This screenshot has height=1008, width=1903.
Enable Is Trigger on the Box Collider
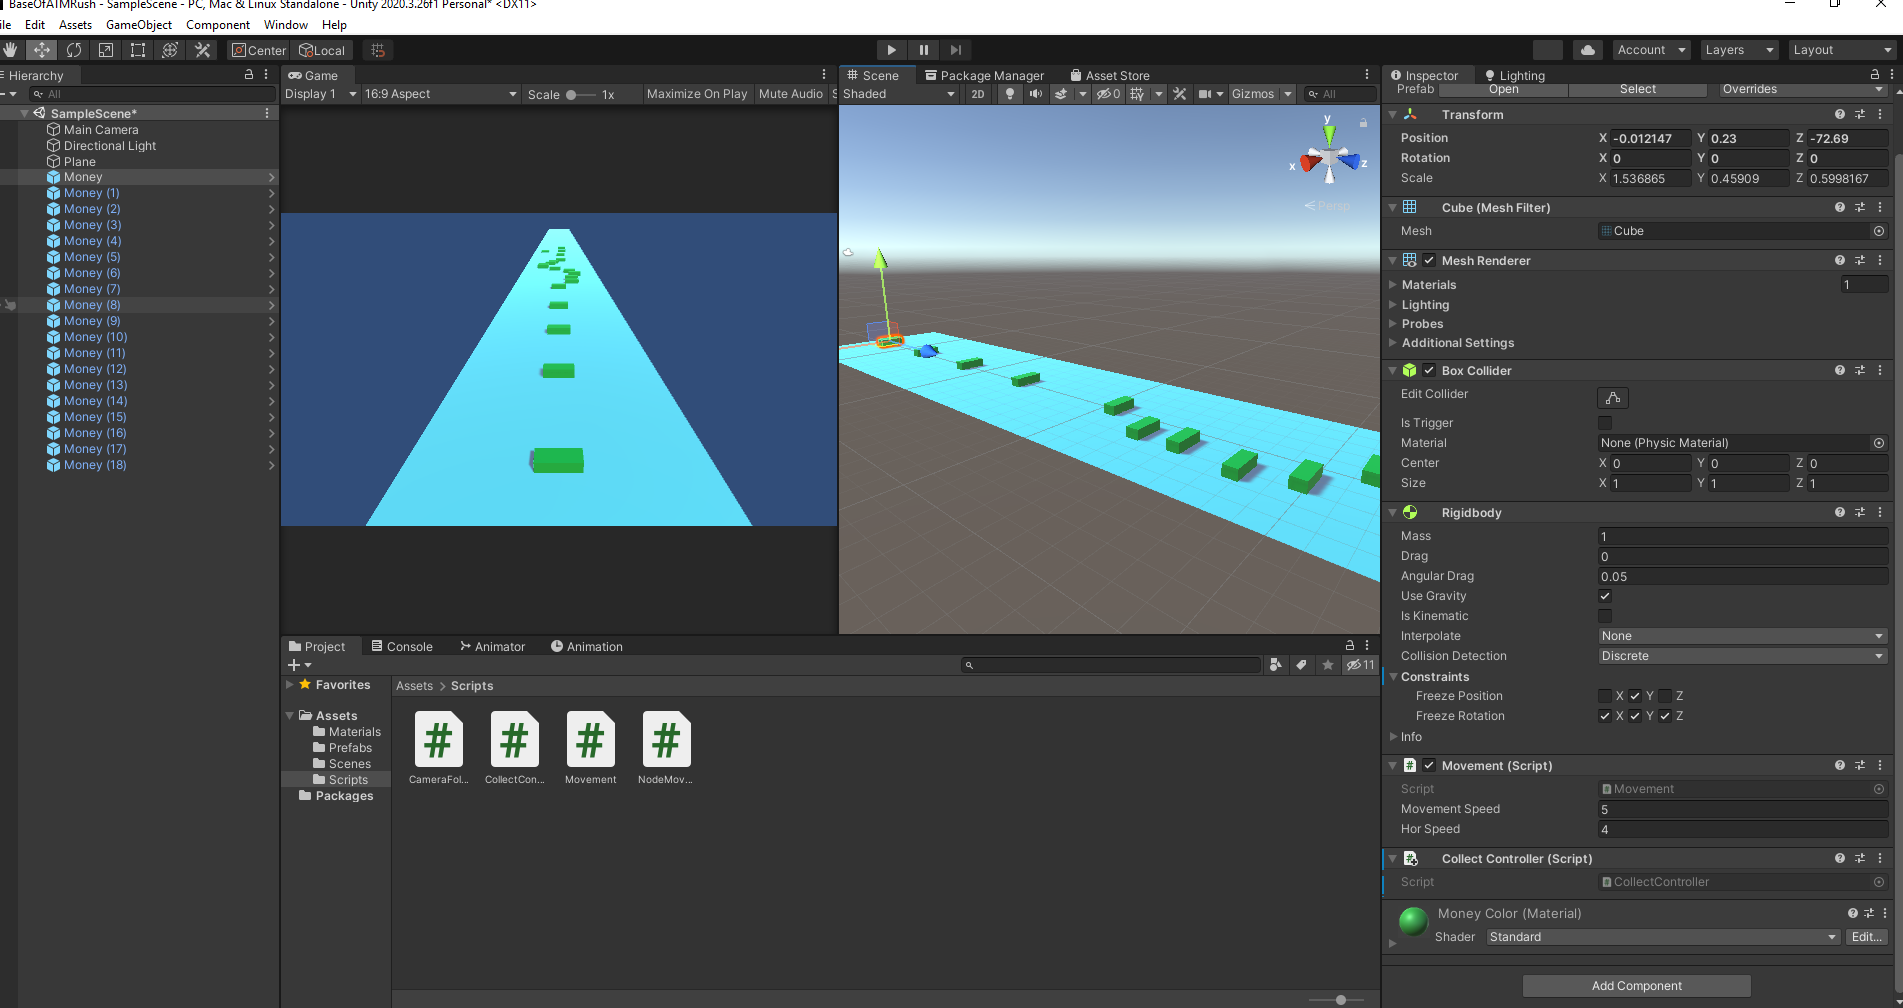[x=1605, y=422]
